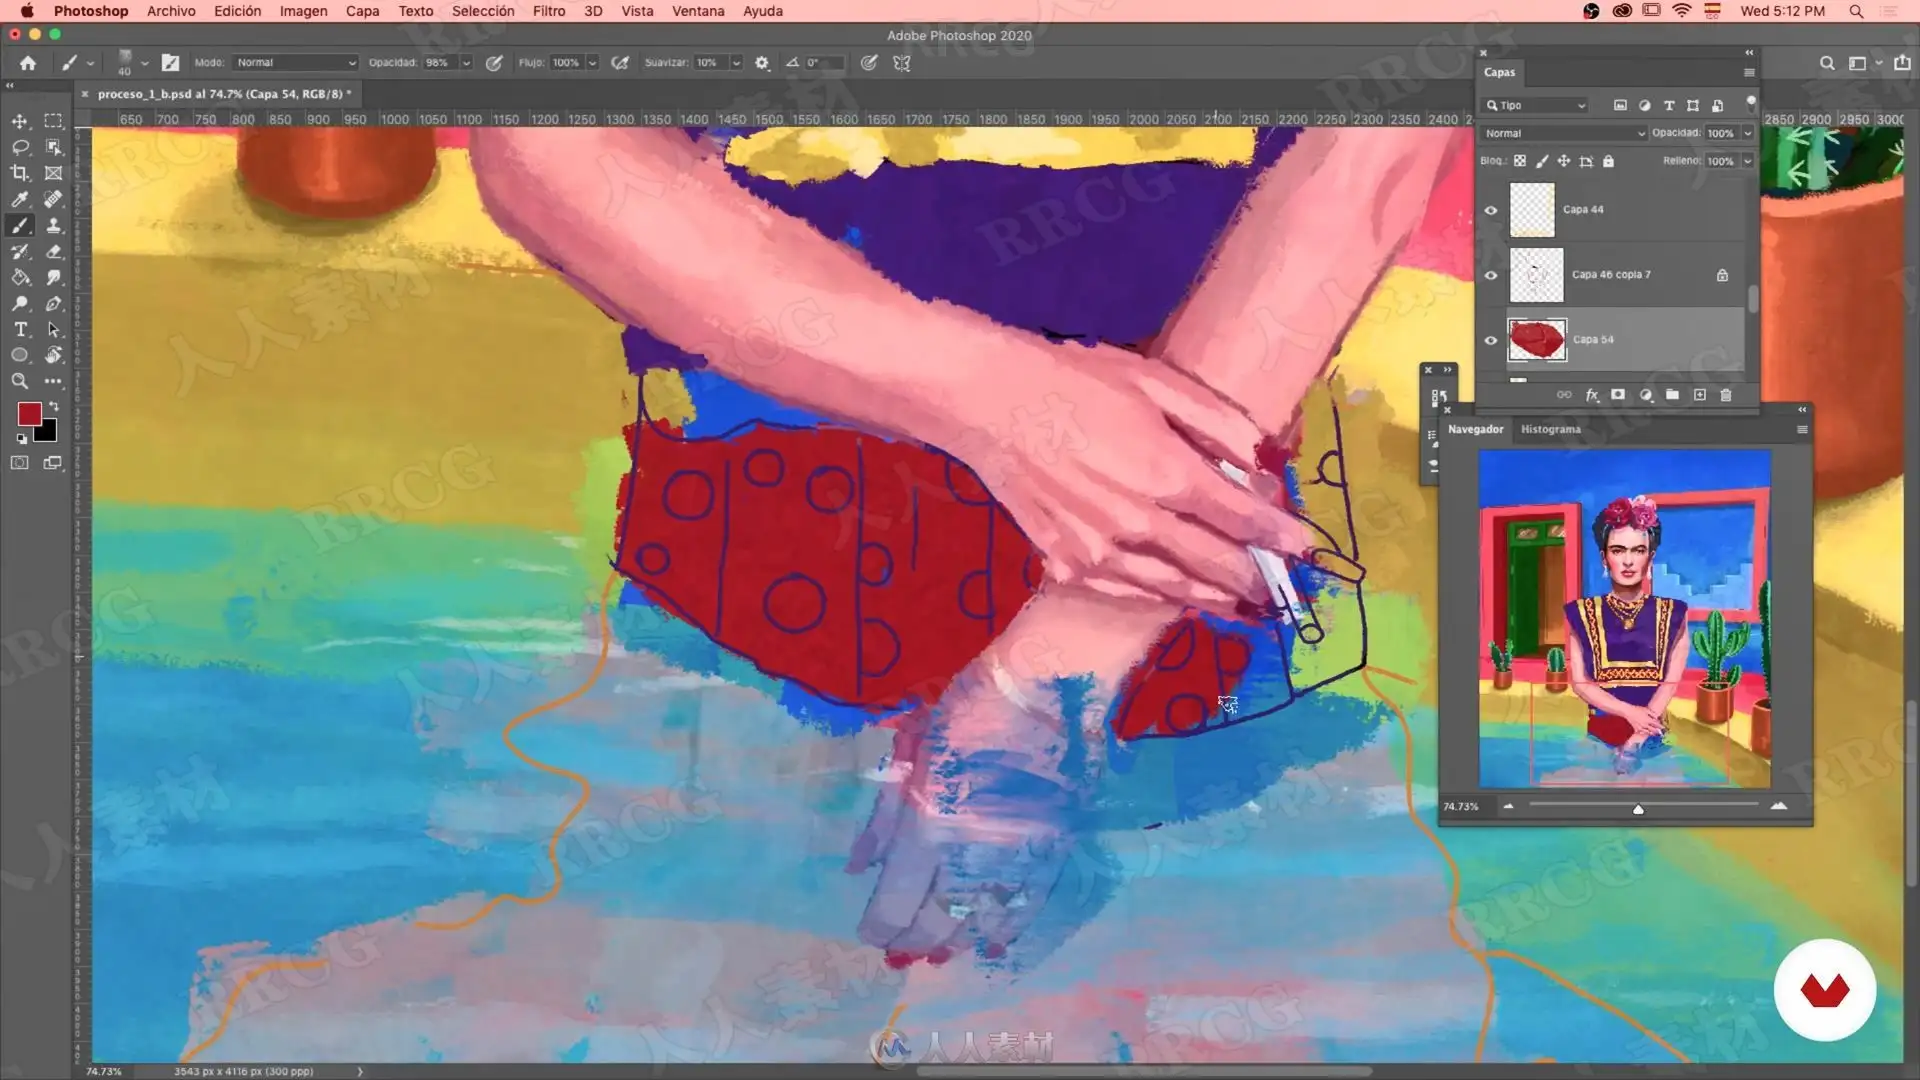Expand the Opacidad brush dropdown arrow
This screenshot has height=1080, width=1920.
tap(466, 62)
